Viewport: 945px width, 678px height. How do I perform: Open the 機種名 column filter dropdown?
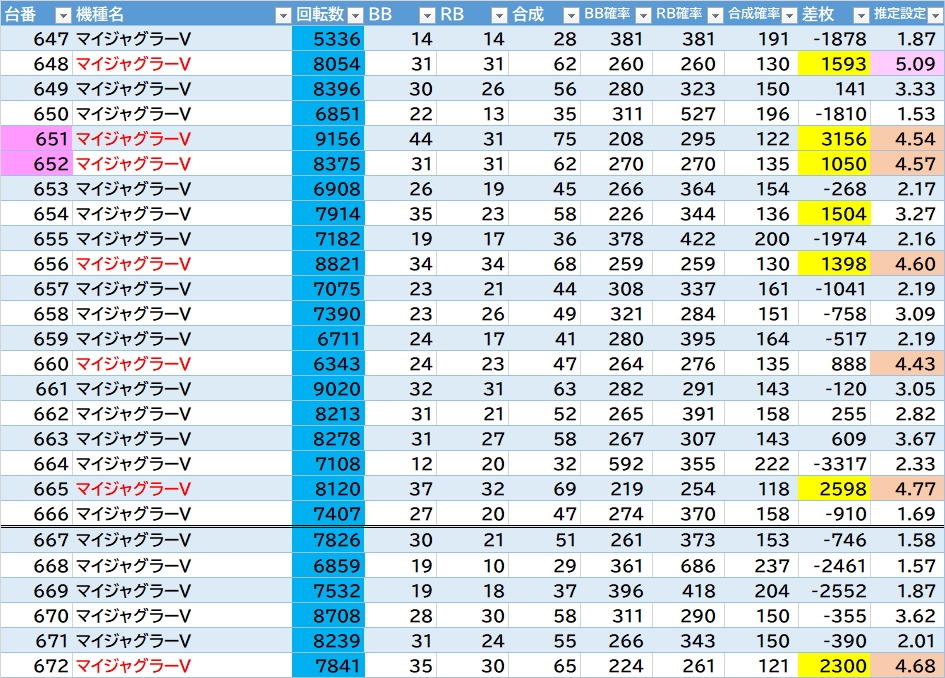pyautogui.click(x=283, y=15)
